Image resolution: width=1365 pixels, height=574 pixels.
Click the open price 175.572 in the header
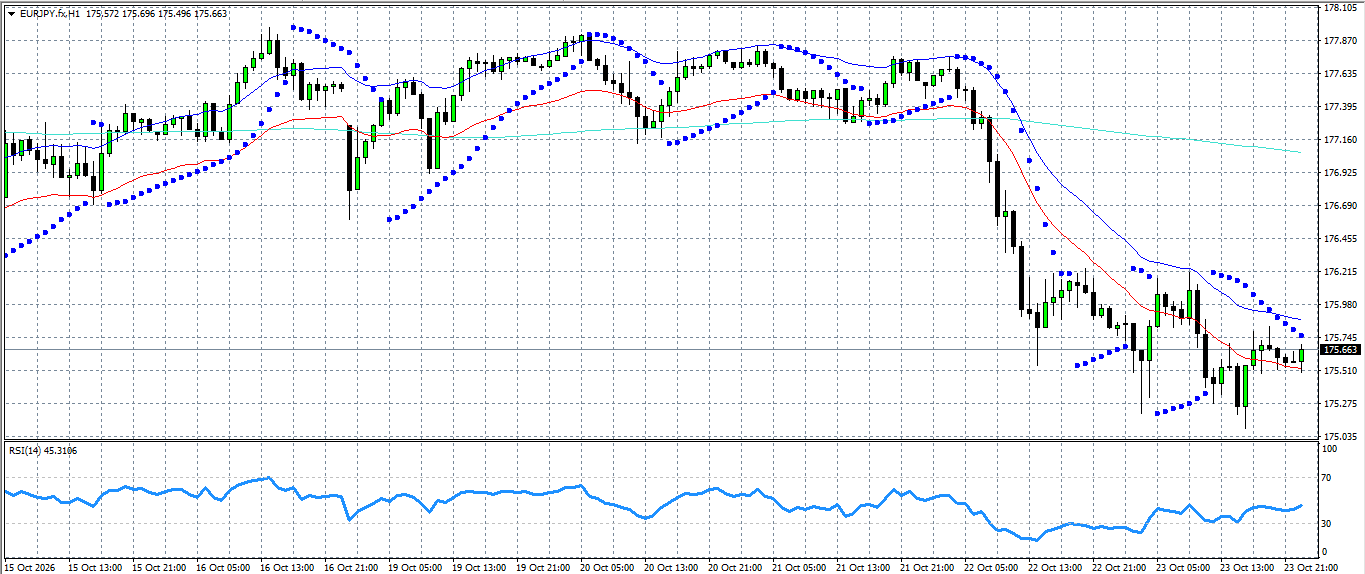point(103,14)
